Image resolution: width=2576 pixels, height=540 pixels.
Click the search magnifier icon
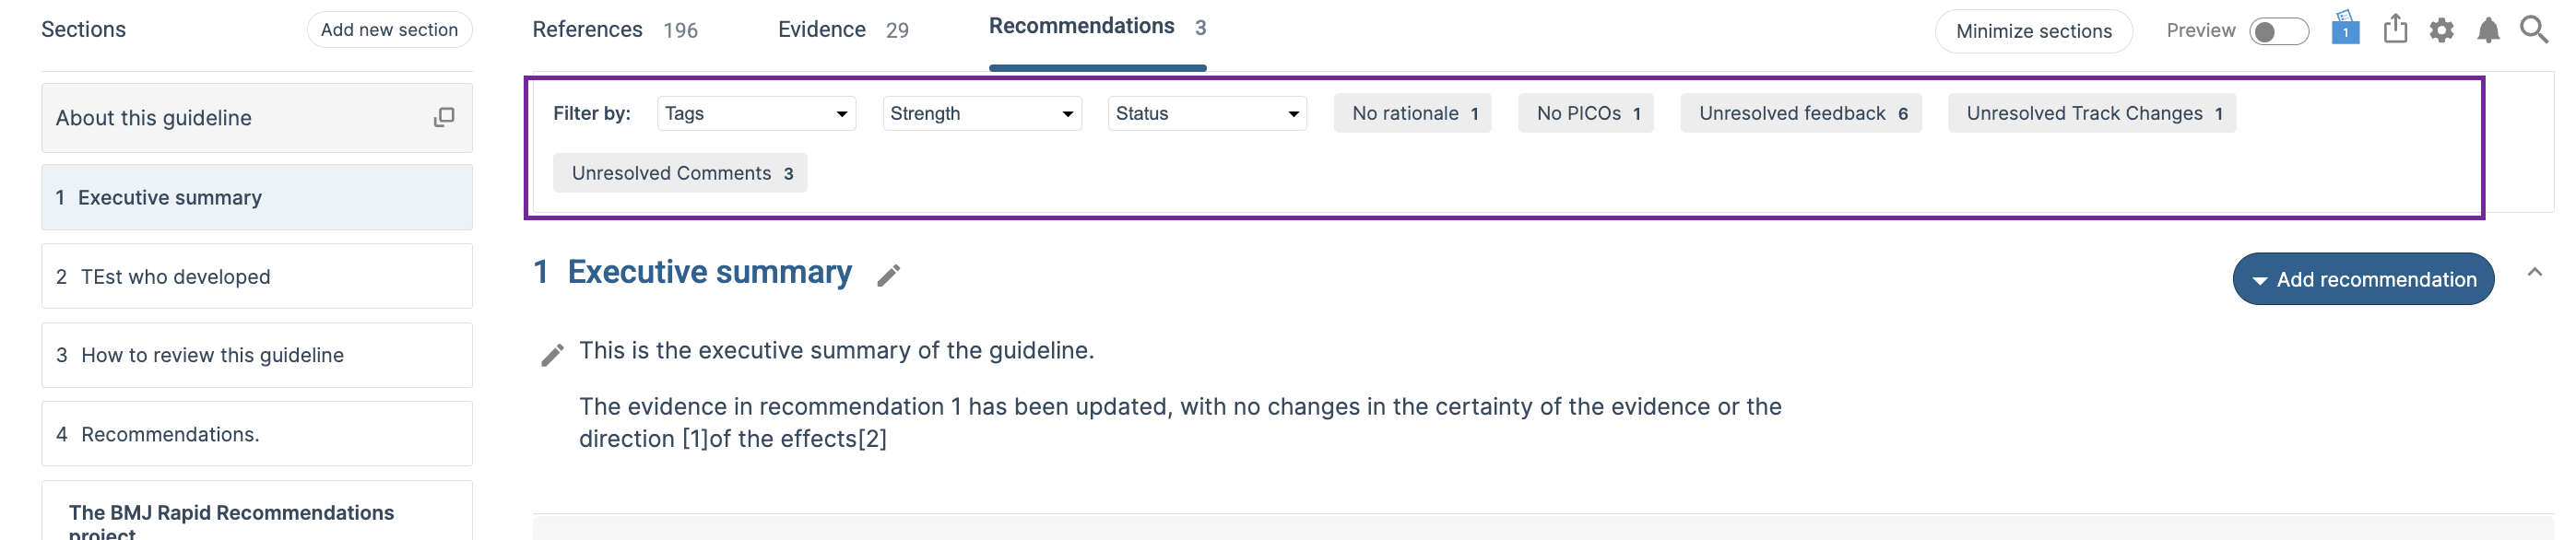[2533, 30]
